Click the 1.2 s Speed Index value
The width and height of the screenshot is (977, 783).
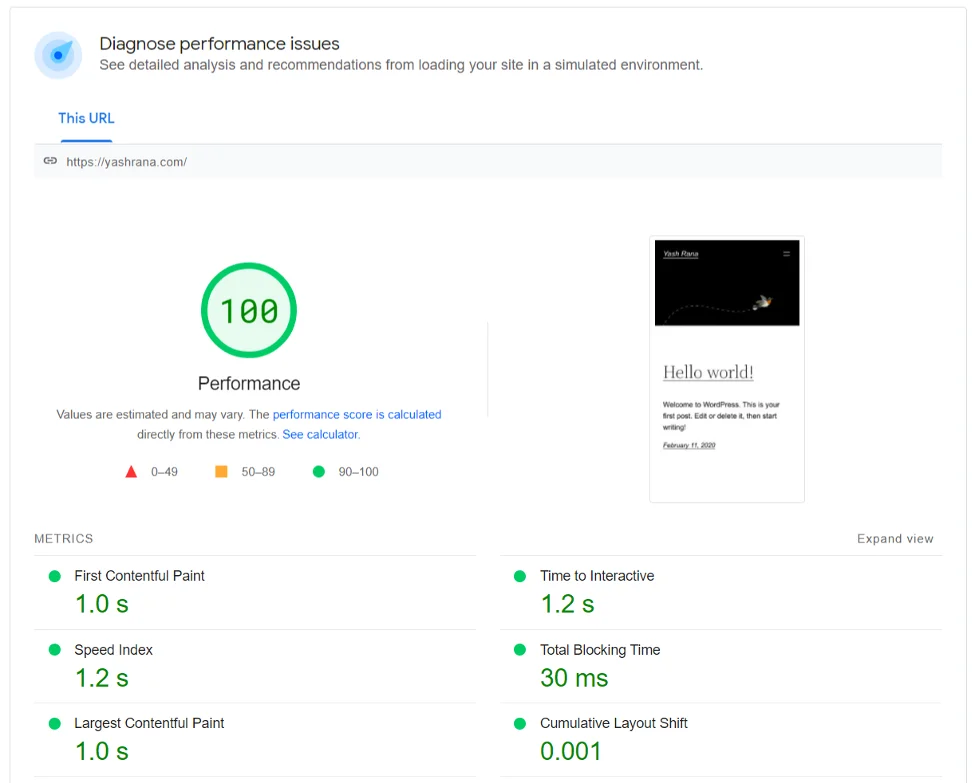tap(102, 678)
